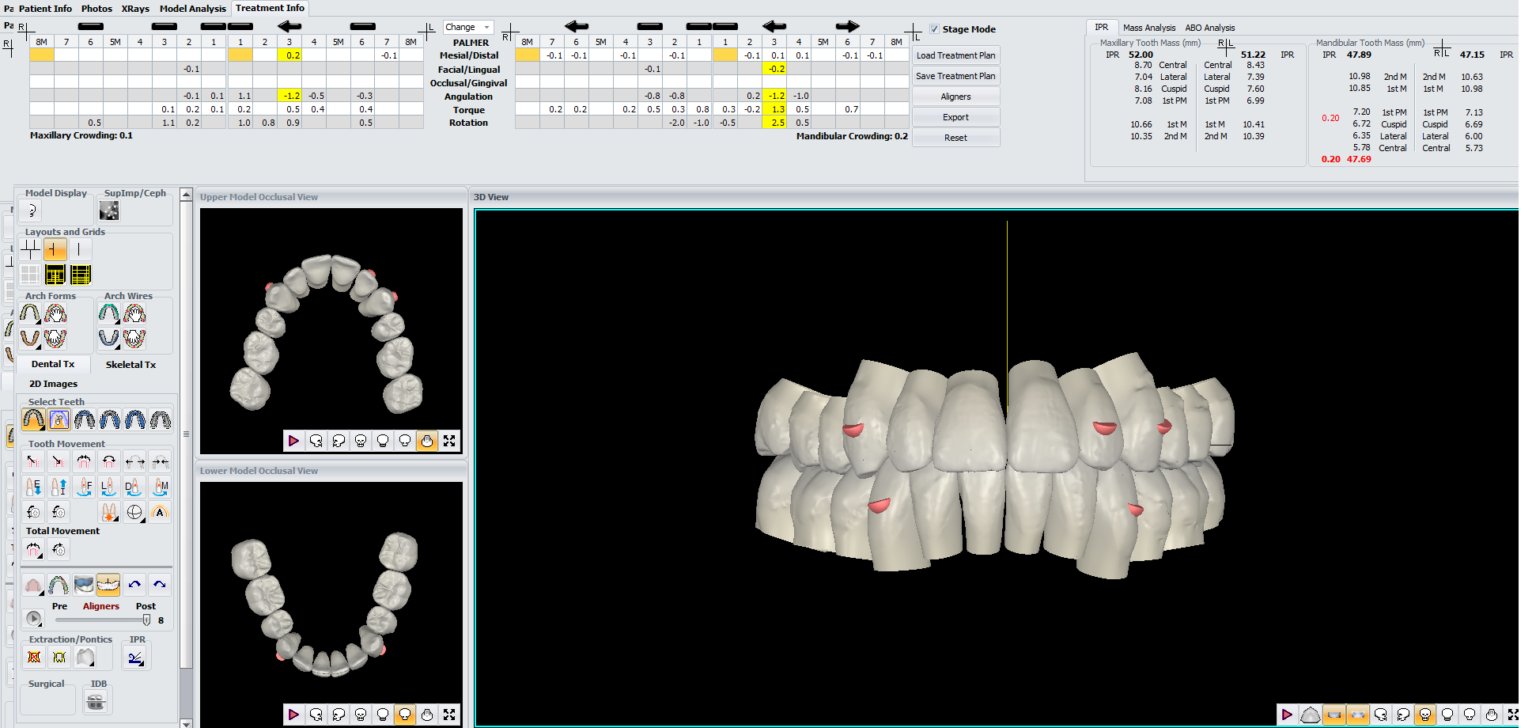
Task: Click the fullscreen expand icon in 3D View toolbar
Action: pos(1513,715)
